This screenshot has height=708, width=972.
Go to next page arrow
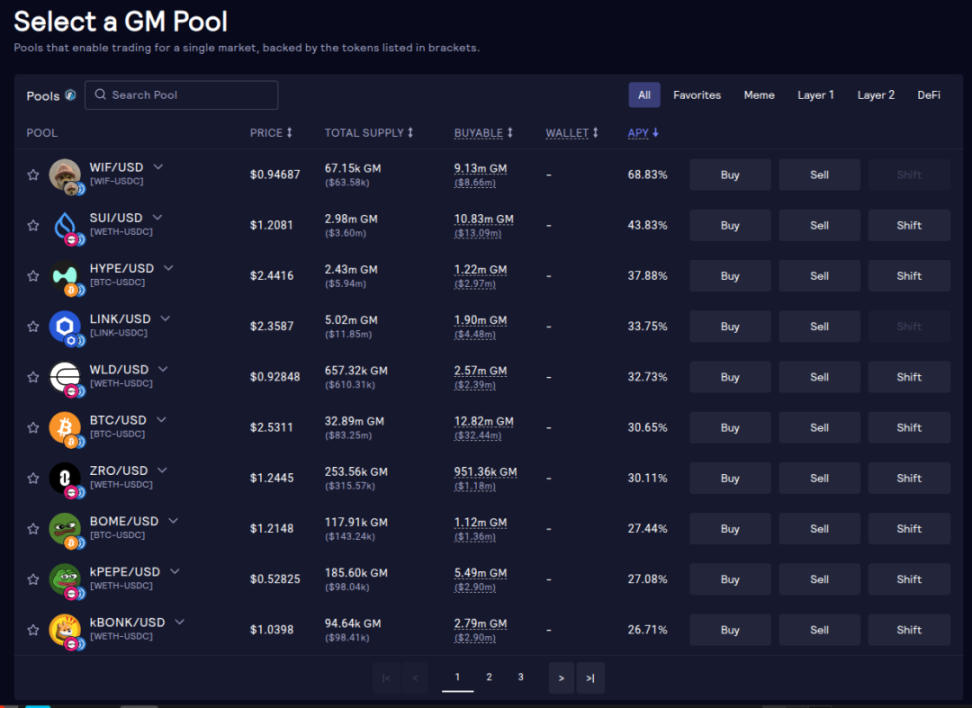click(x=561, y=678)
